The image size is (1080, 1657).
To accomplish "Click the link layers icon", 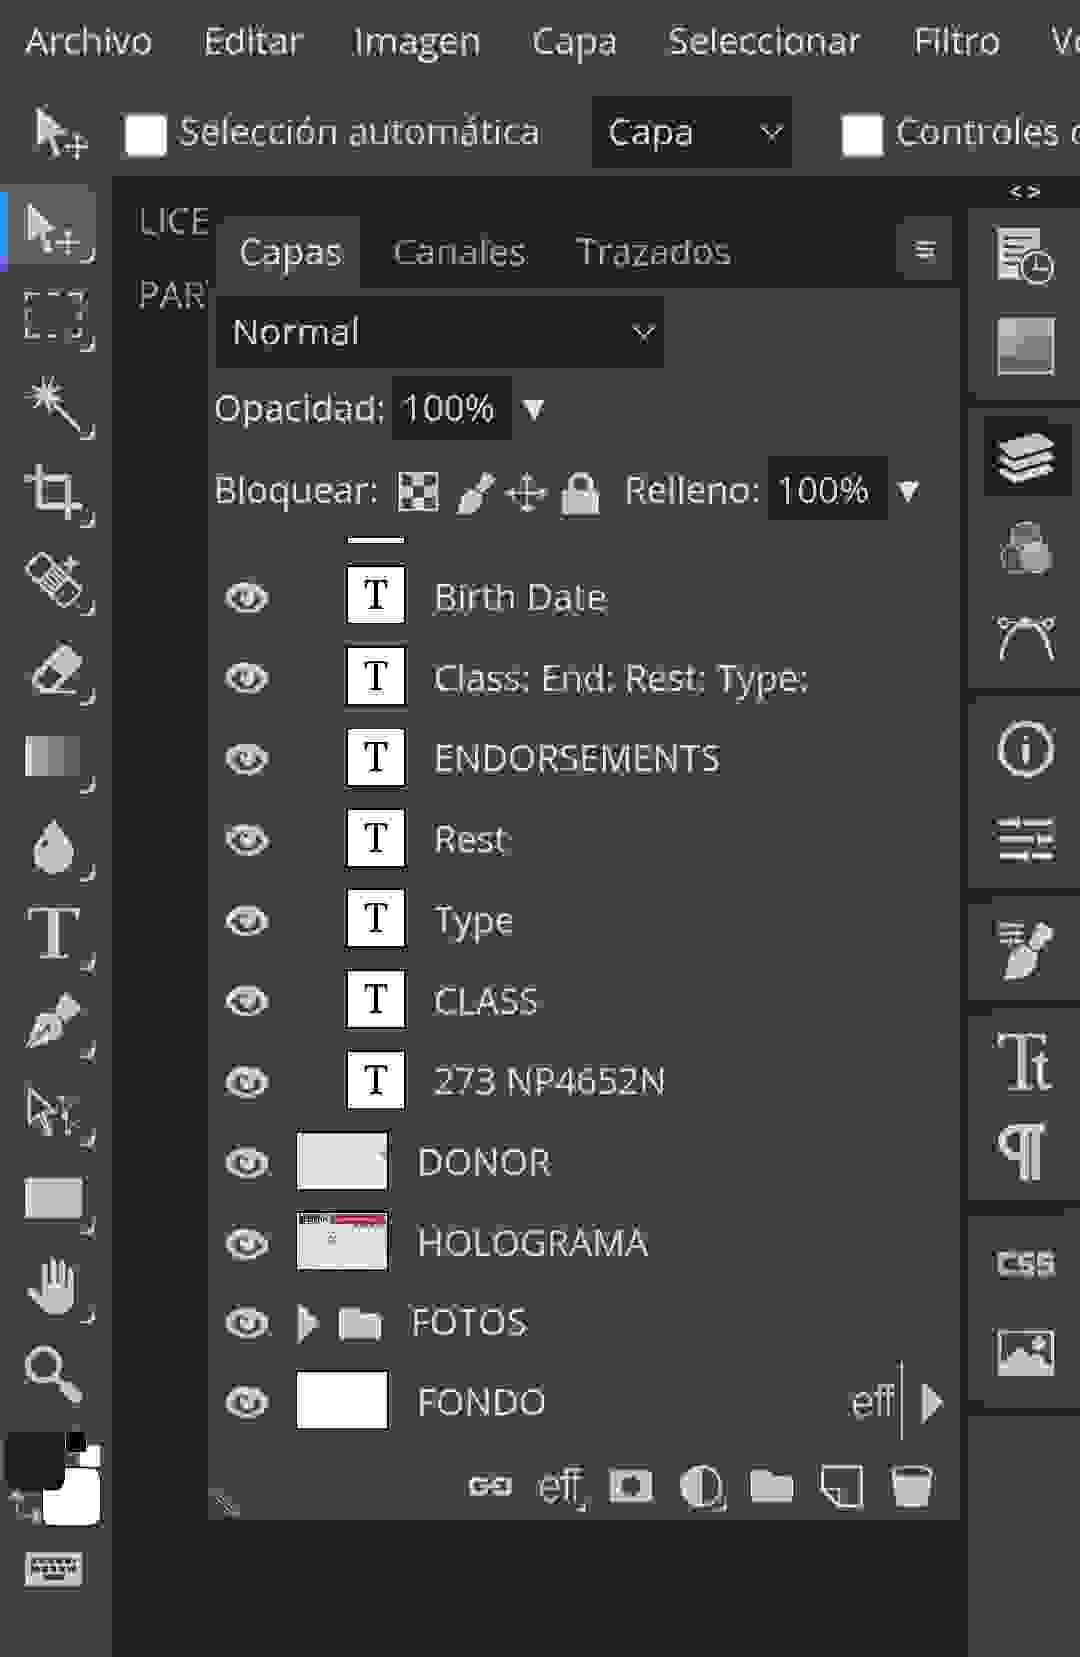I will click(490, 1486).
